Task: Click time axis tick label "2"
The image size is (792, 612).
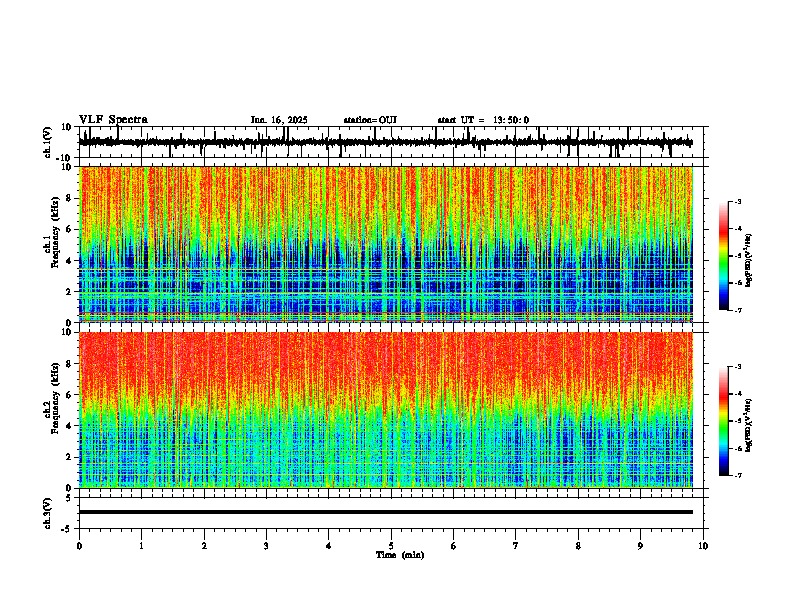Action: (204, 546)
